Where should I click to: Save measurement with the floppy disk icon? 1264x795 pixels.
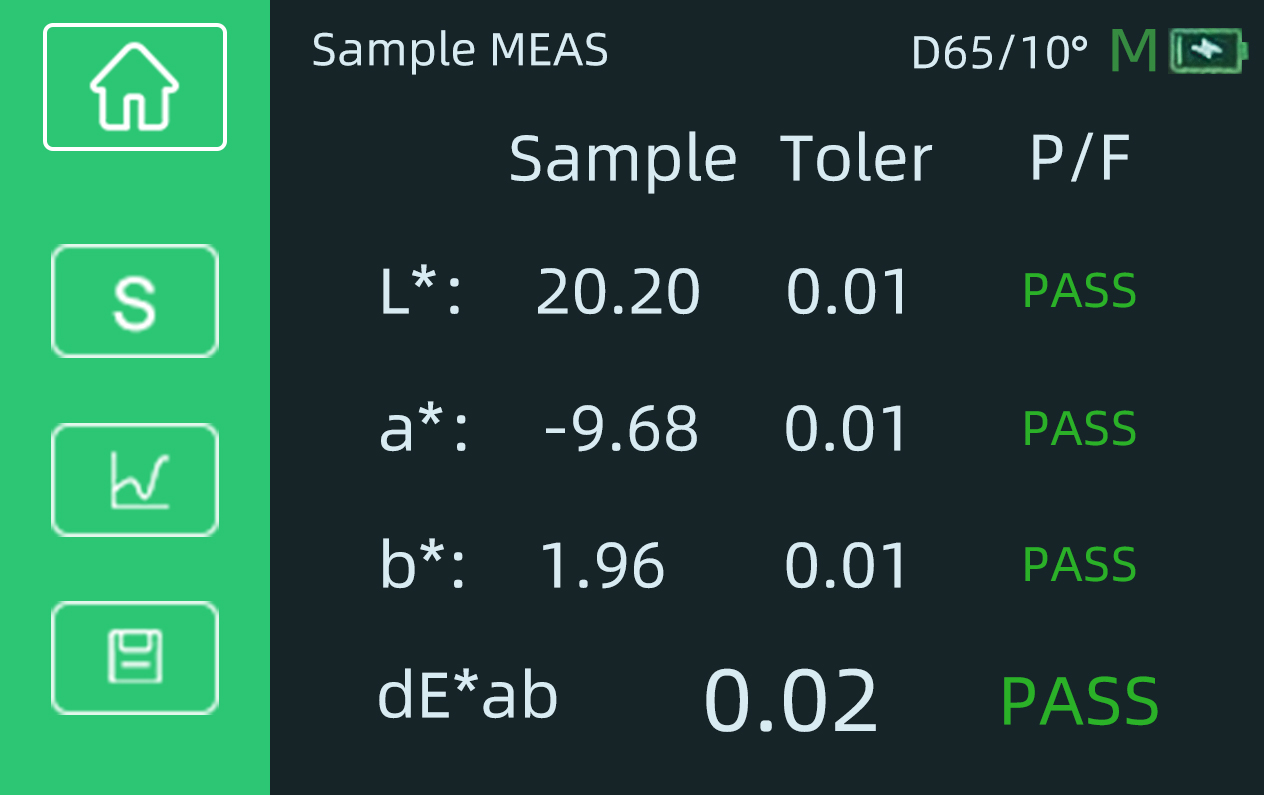pyautogui.click(x=135, y=657)
